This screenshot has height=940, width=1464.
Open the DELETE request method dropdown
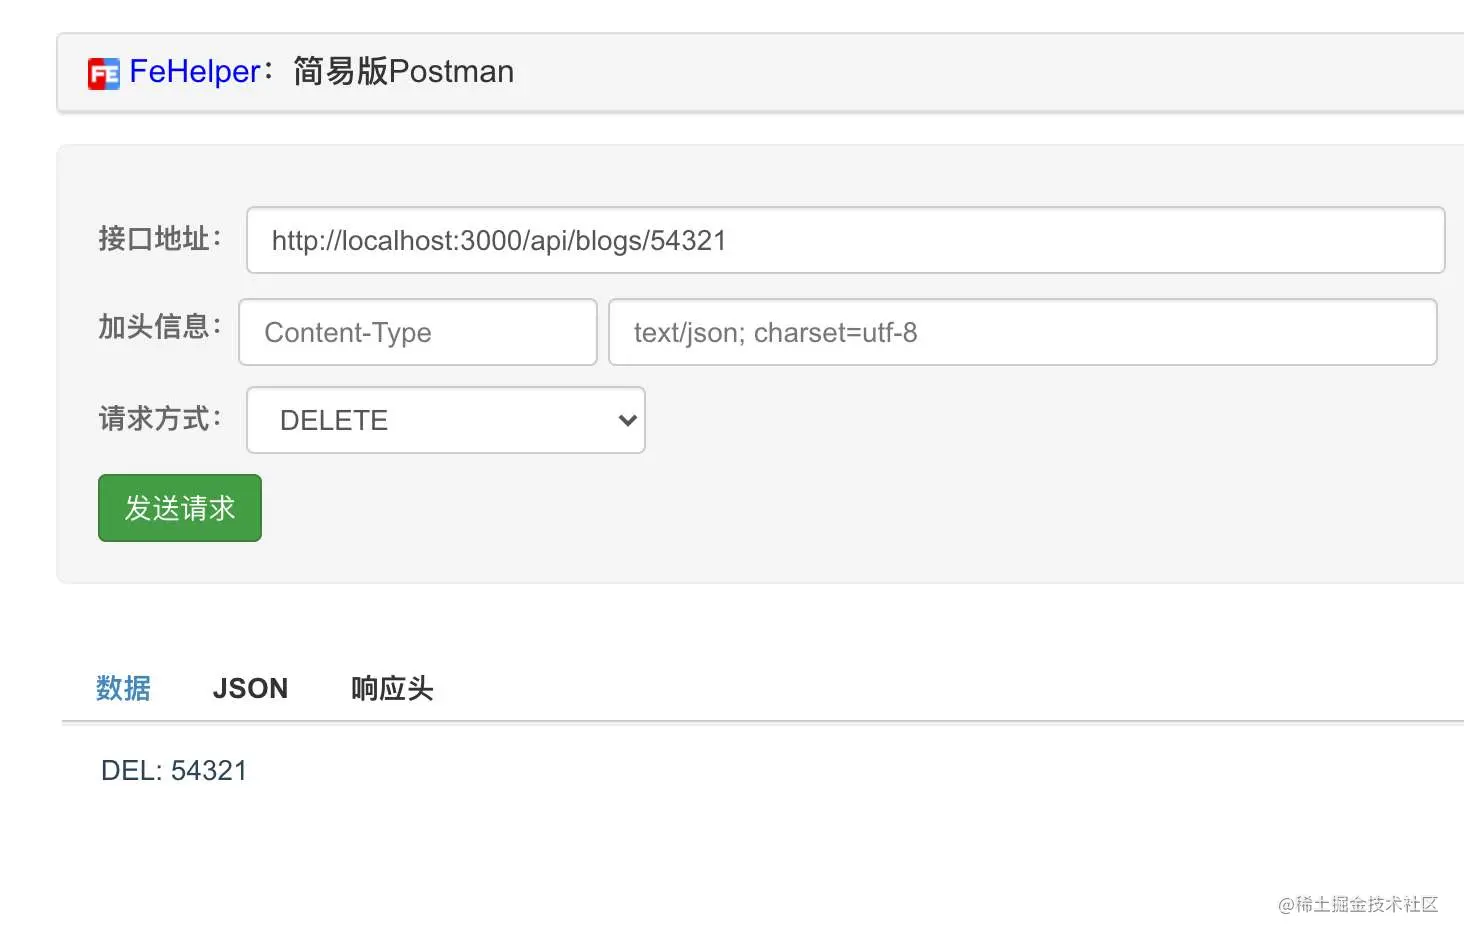(446, 420)
